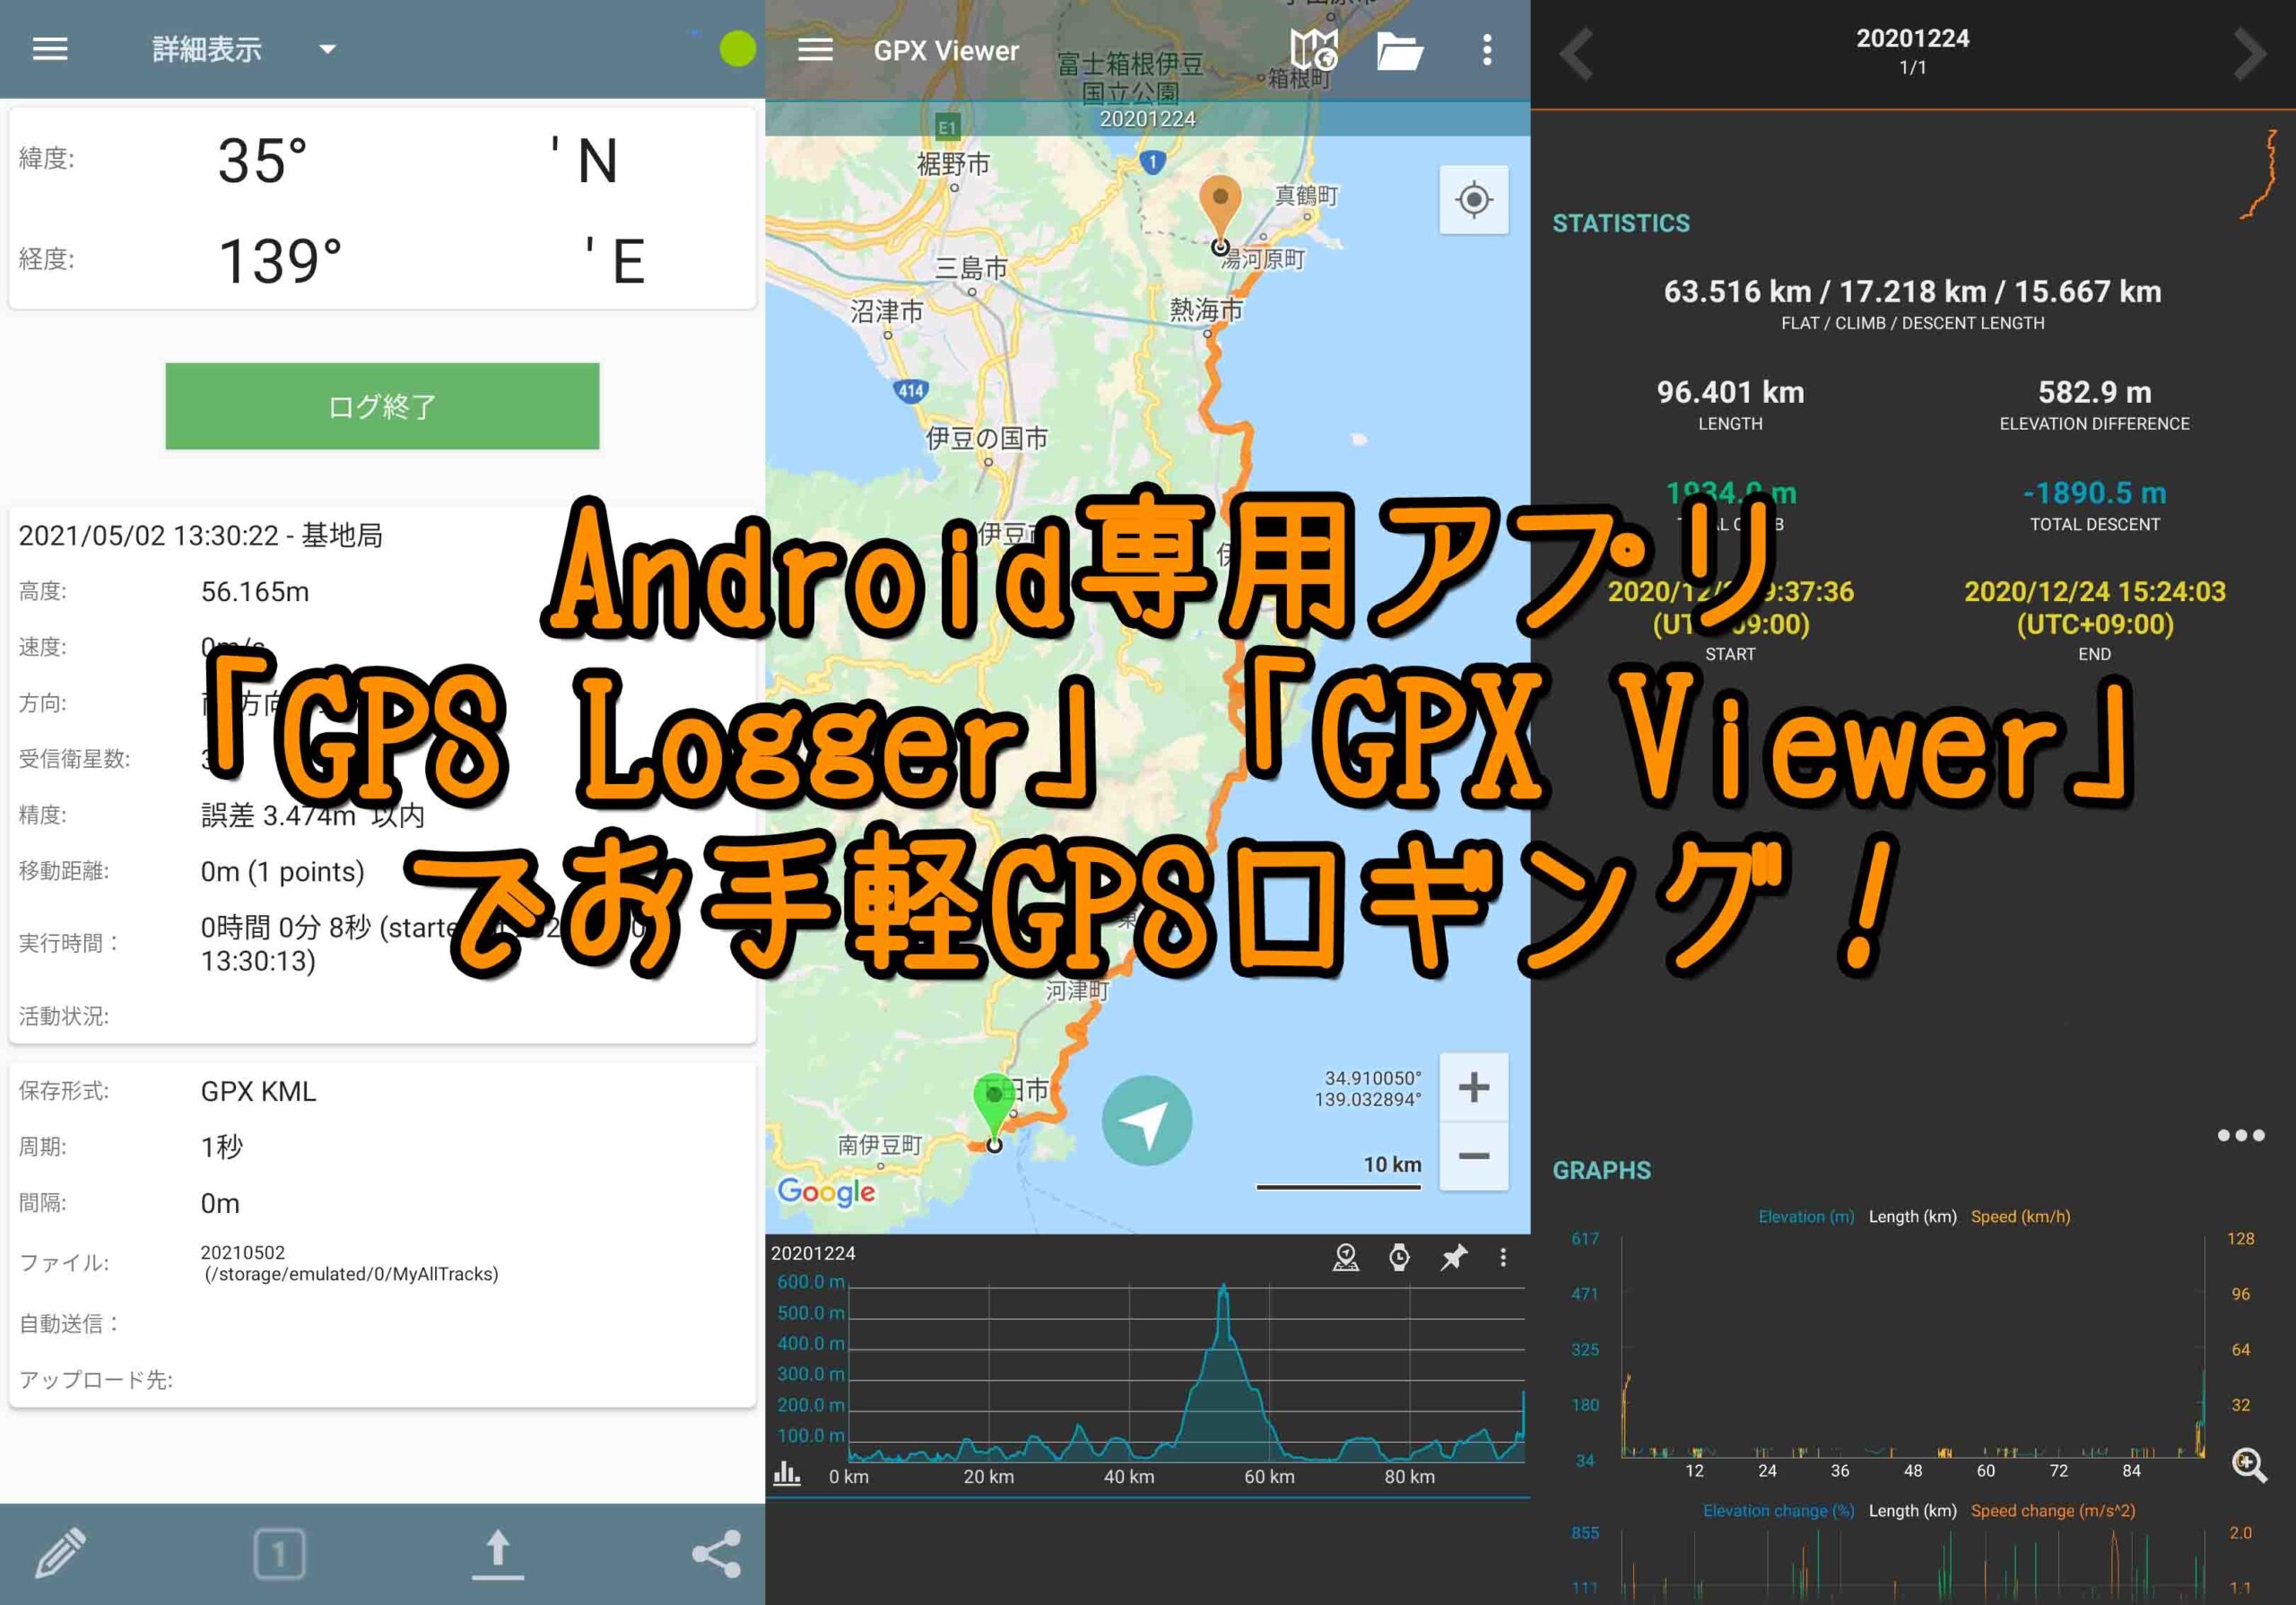Tap the GRAPHS section header
Image resolution: width=2296 pixels, height=1605 pixels.
click(1601, 1170)
